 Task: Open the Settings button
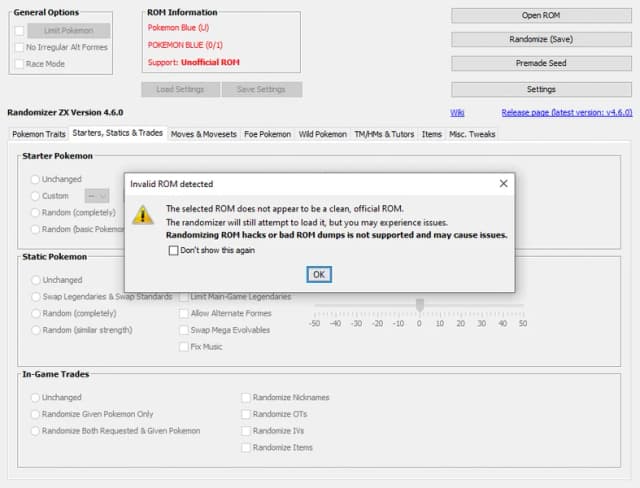click(x=541, y=89)
